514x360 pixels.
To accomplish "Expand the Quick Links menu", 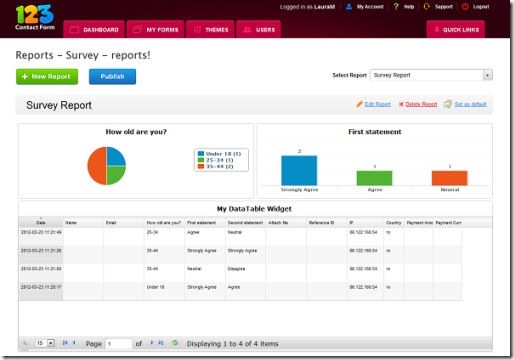I will click(x=456, y=29).
